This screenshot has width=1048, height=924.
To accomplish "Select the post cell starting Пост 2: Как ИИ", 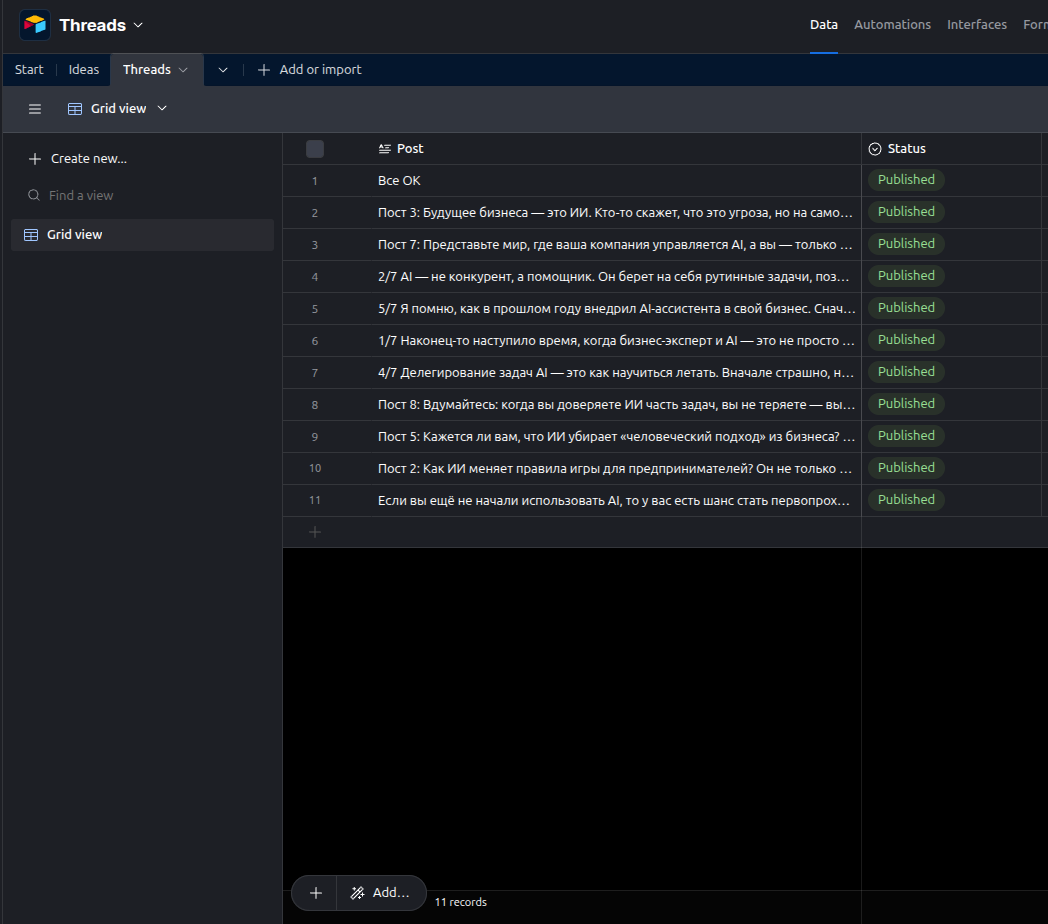I will coord(616,469).
